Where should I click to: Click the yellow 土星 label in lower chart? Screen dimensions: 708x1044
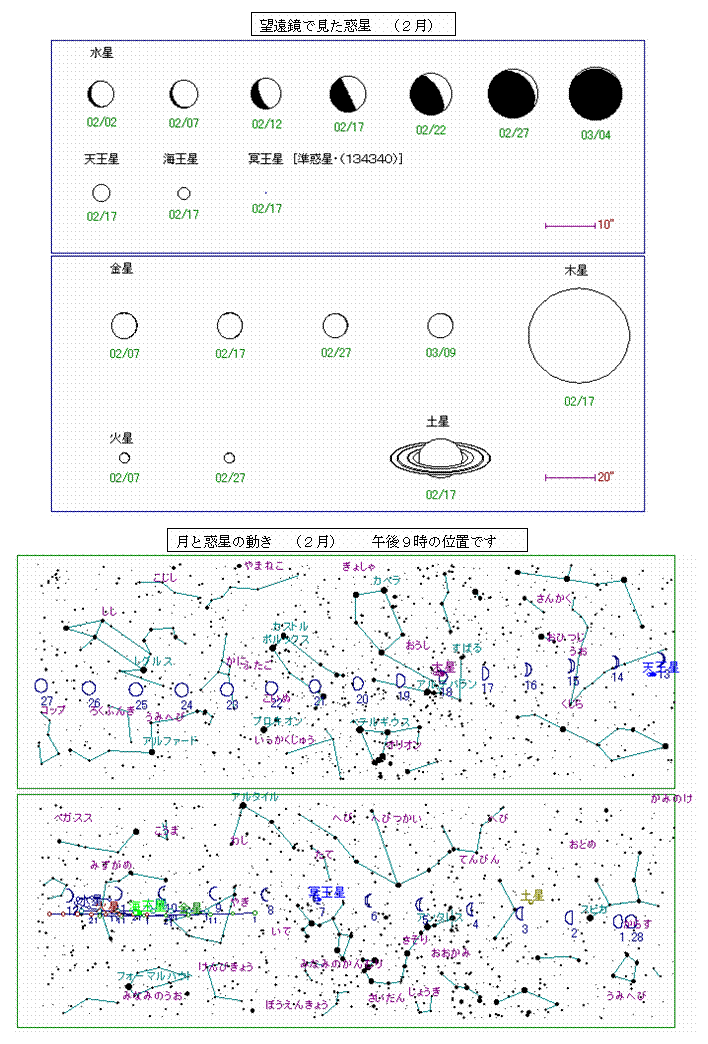tap(532, 896)
